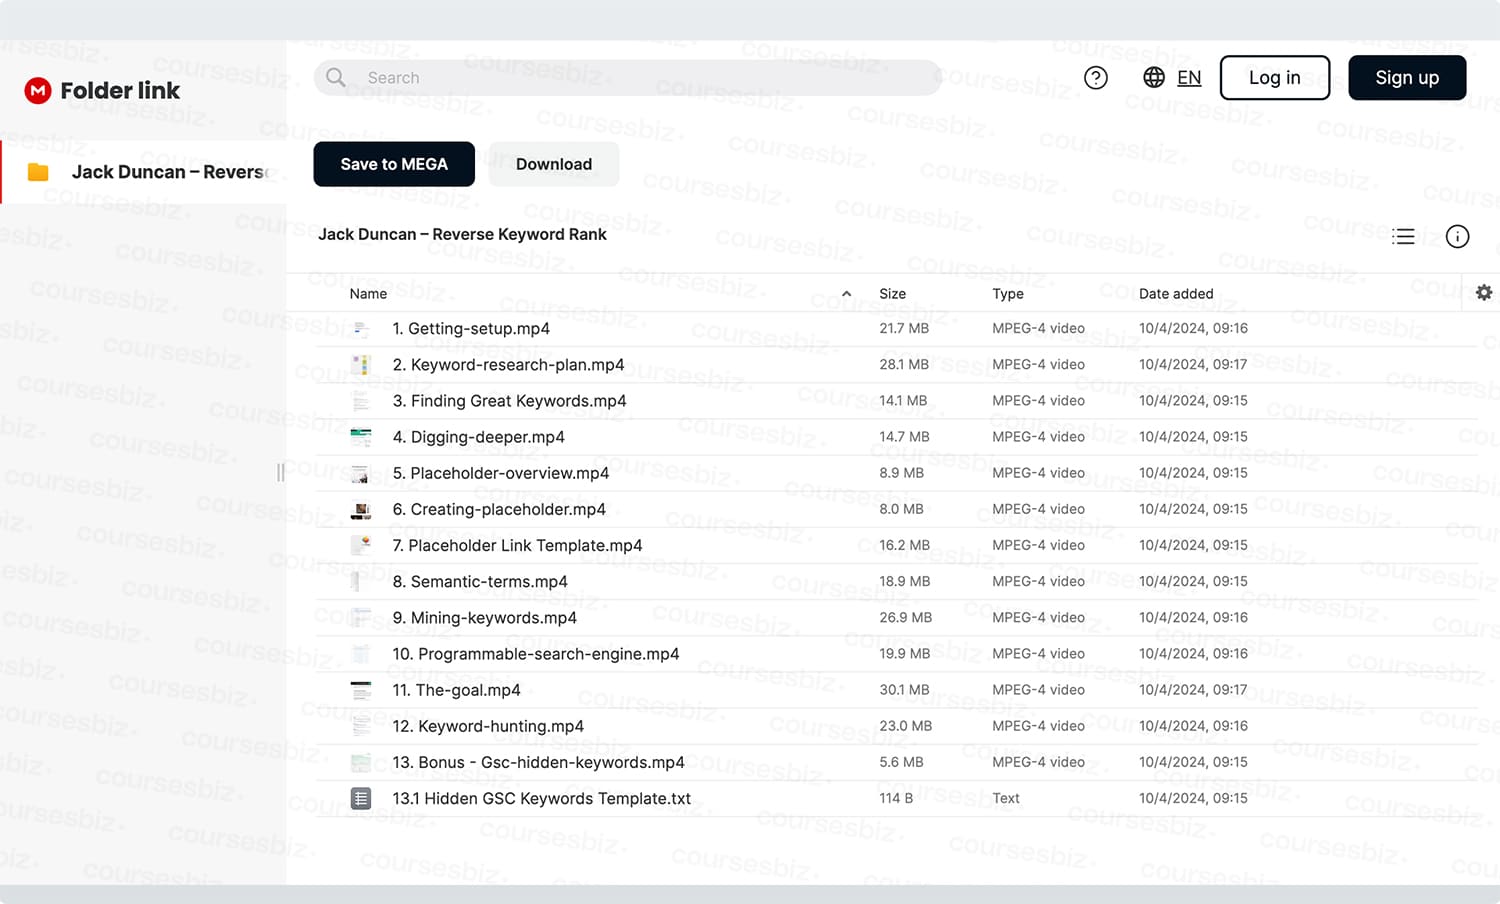
Task: Focus the Search input field
Action: tap(628, 78)
